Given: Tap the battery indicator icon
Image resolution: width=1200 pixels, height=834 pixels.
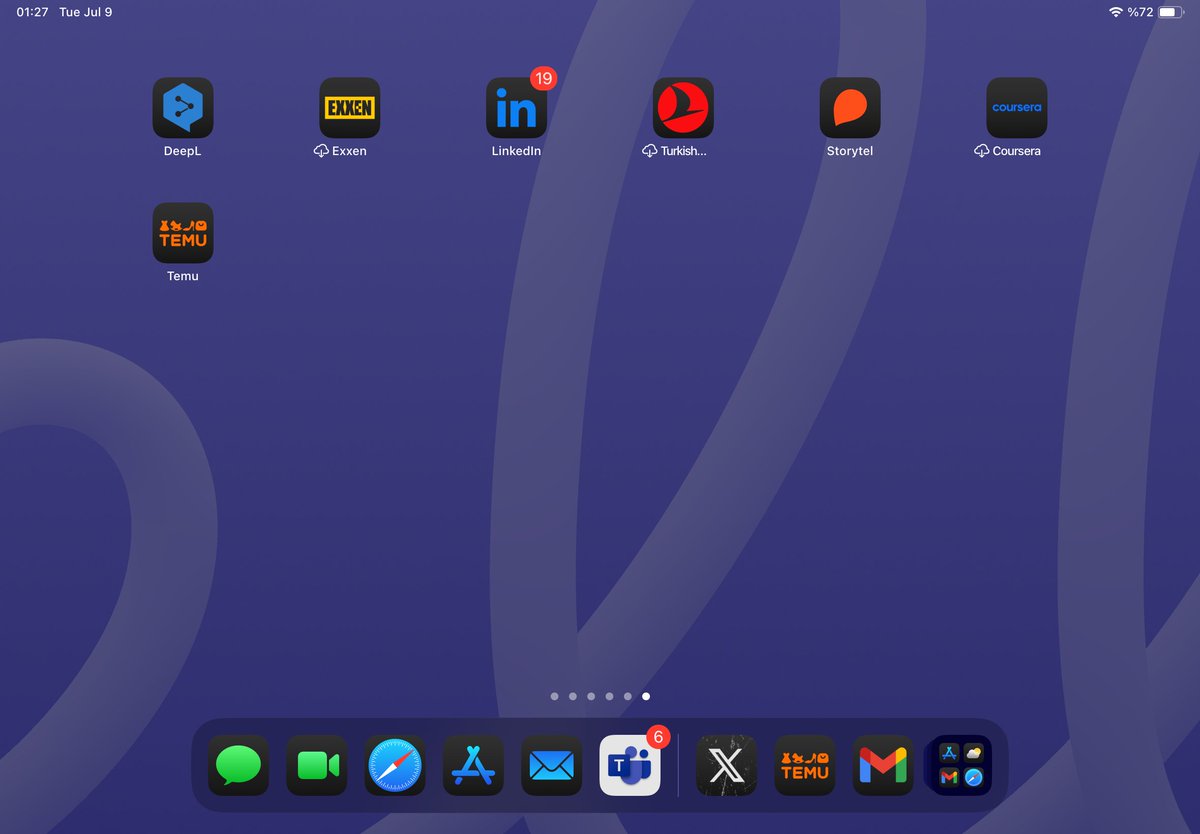Looking at the screenshot, I should pos(1172,12).
